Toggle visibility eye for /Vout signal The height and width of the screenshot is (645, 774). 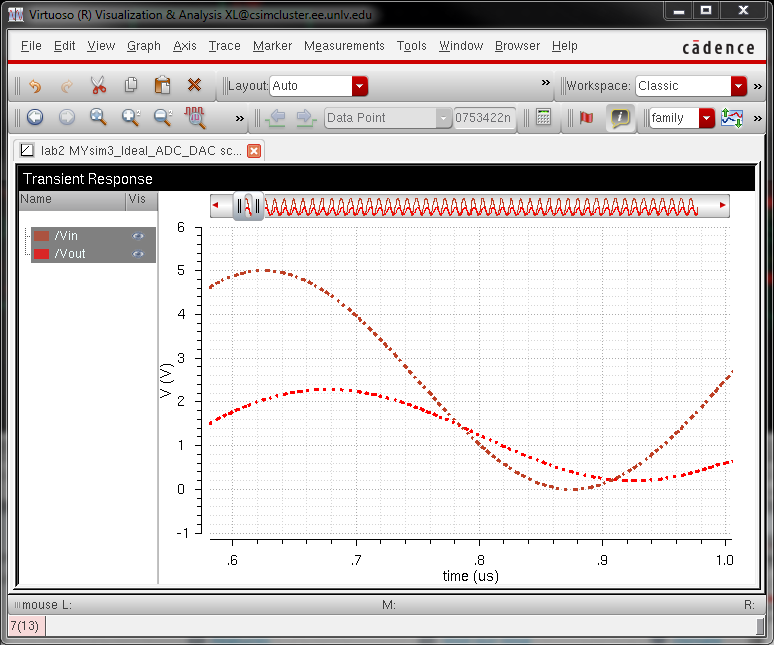click(x=138, y=254)
